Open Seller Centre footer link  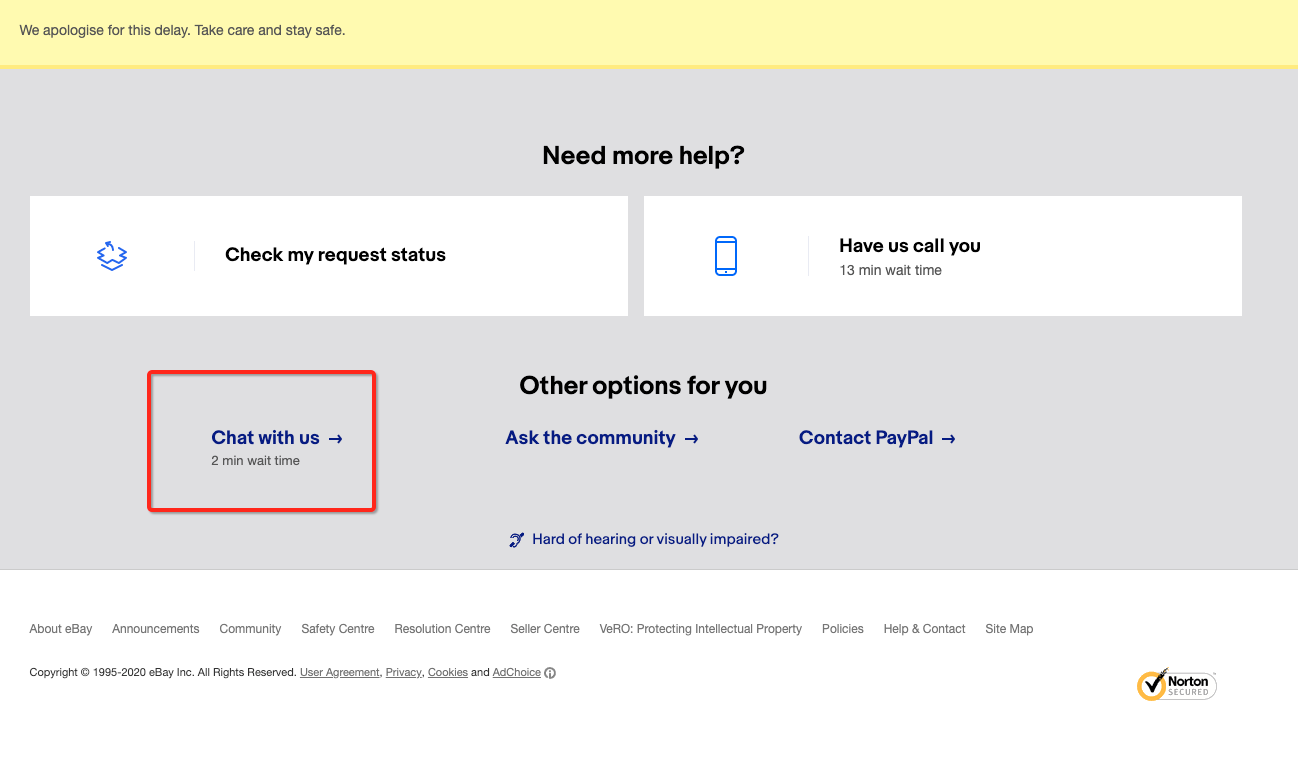[x=545, y=629]
